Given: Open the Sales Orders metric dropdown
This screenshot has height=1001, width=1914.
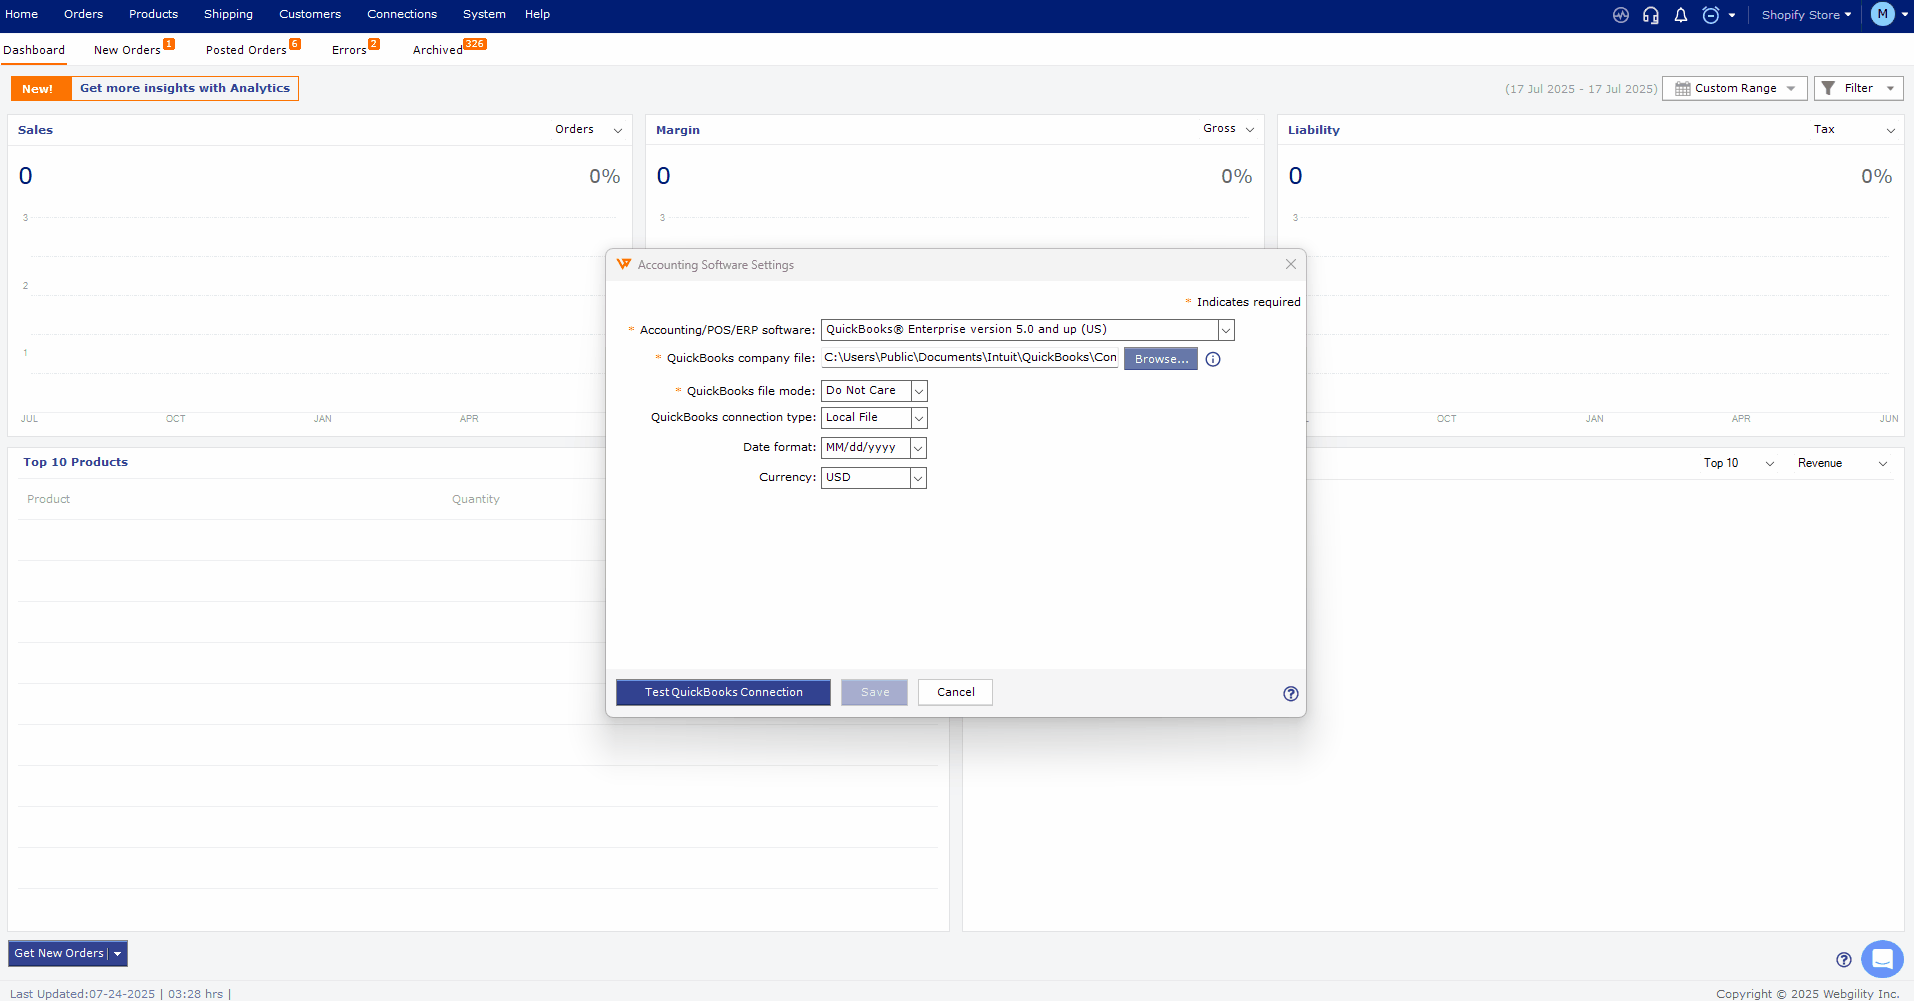Looking at the screenshot, I should [x=589, y=130].
